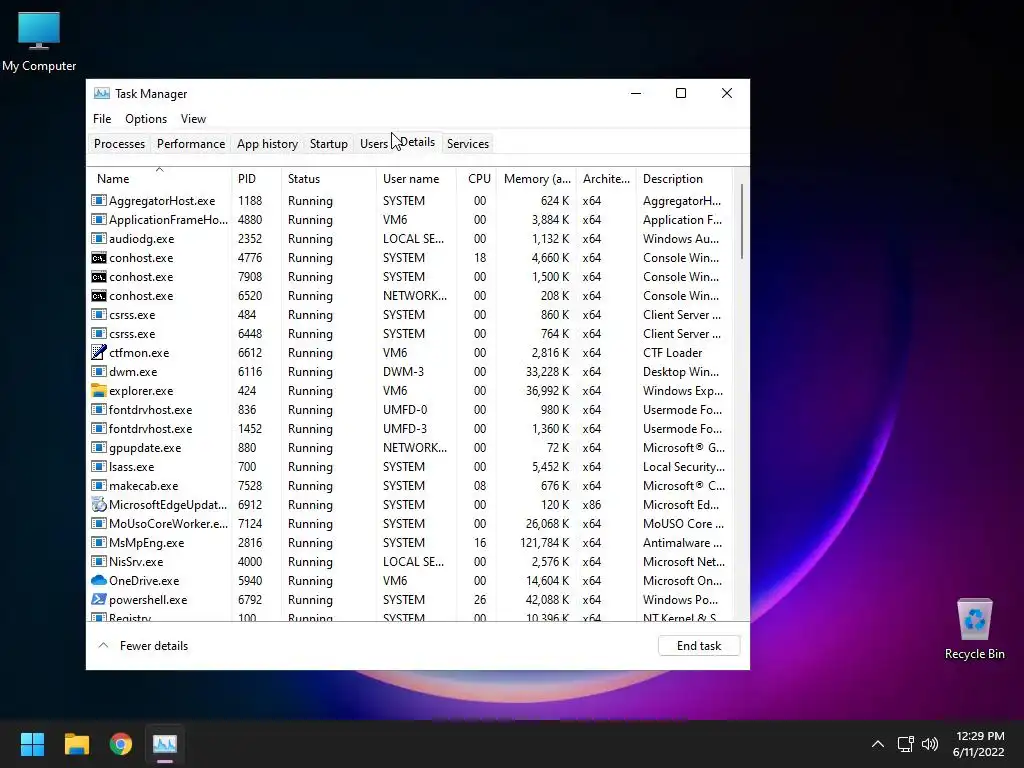Open the volume control in system tray
Viewport: 1024px width, 768px height.
coord(930,744)
